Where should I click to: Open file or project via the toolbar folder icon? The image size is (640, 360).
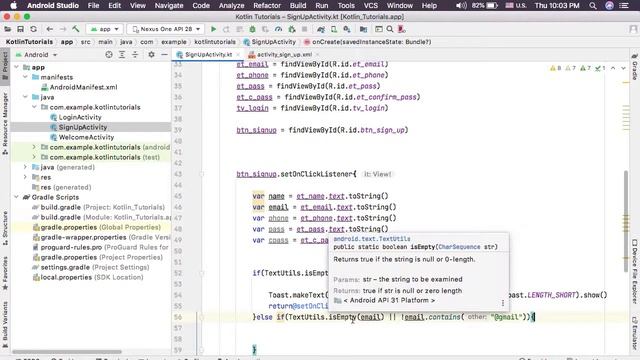pos(7,29)
